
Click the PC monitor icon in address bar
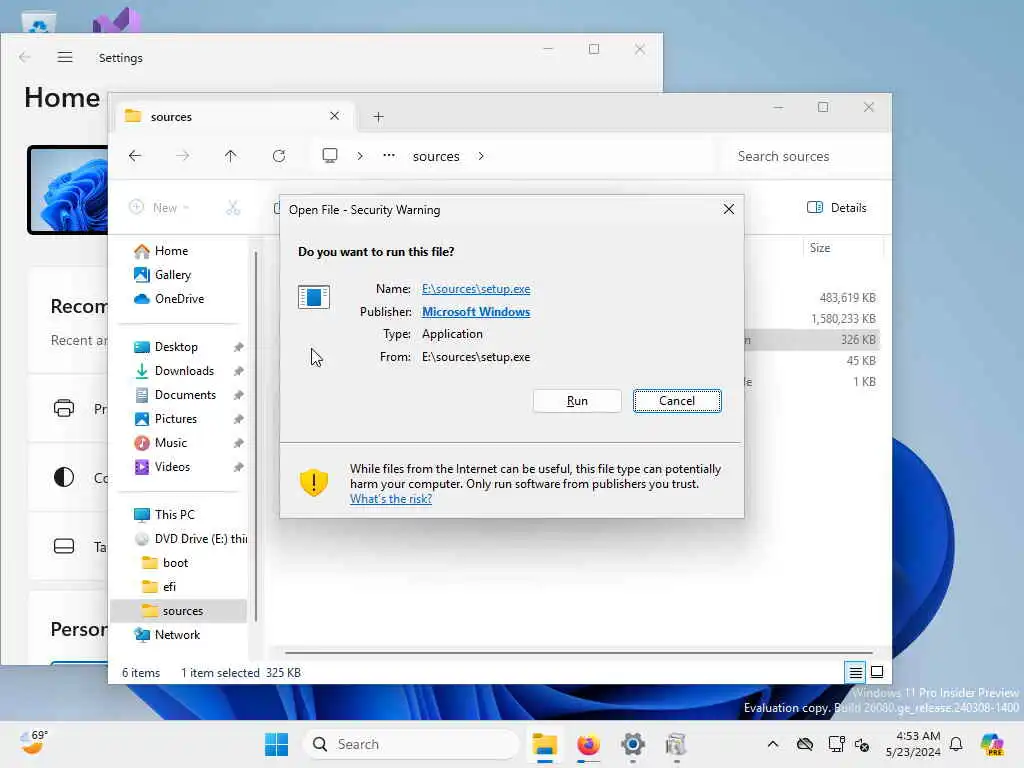(330, 155)
